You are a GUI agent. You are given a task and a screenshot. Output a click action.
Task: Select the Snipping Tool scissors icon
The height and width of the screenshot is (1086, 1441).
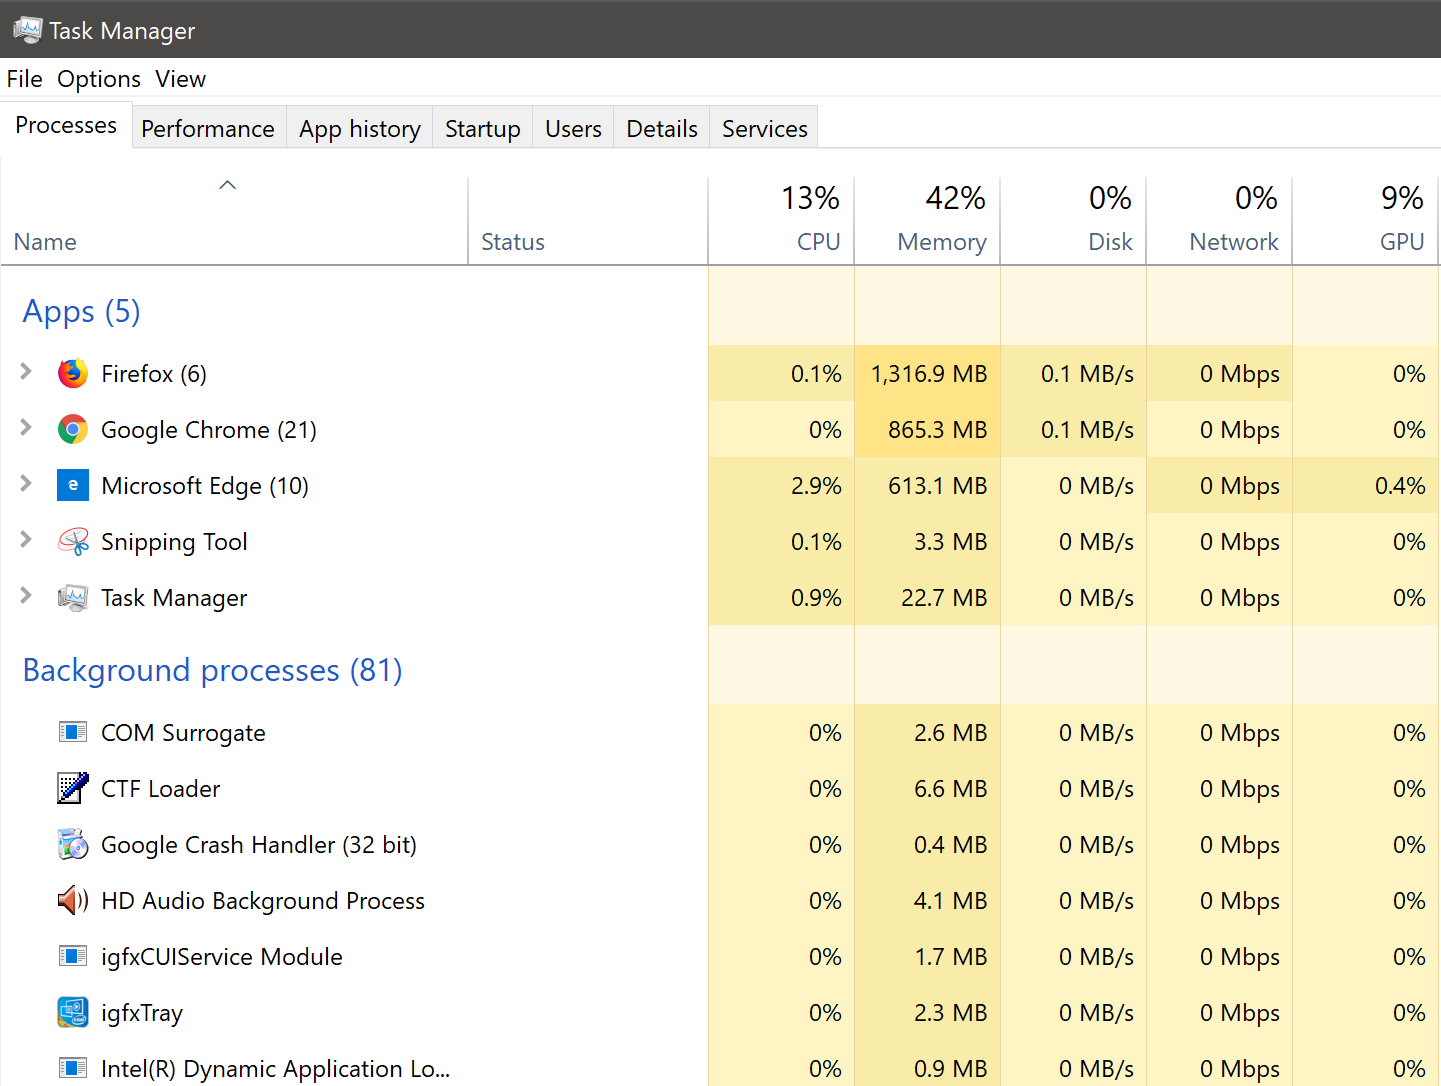73,542
